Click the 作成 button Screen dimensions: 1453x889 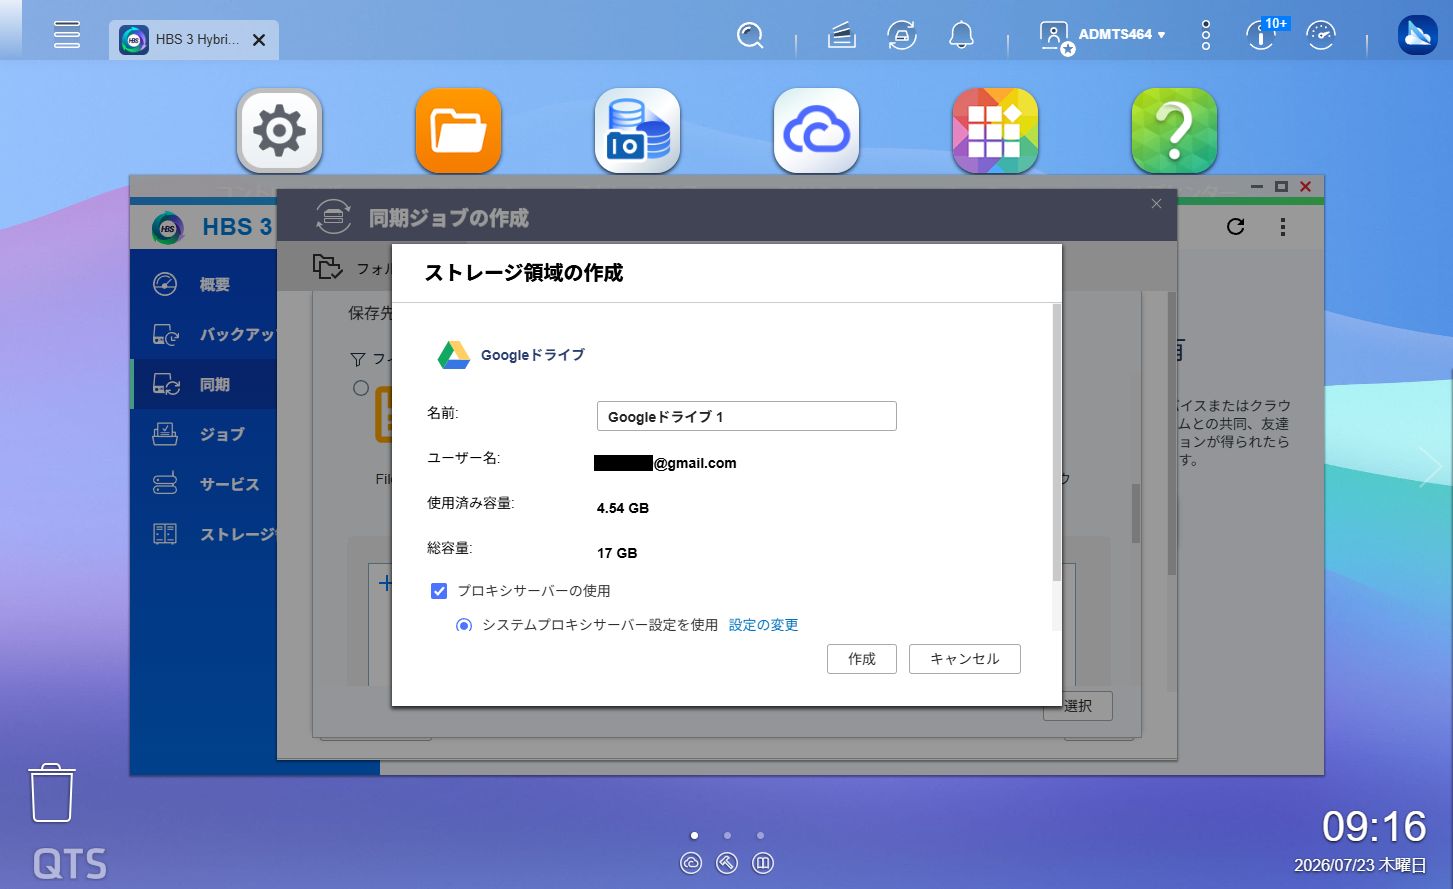coord(862,659)
